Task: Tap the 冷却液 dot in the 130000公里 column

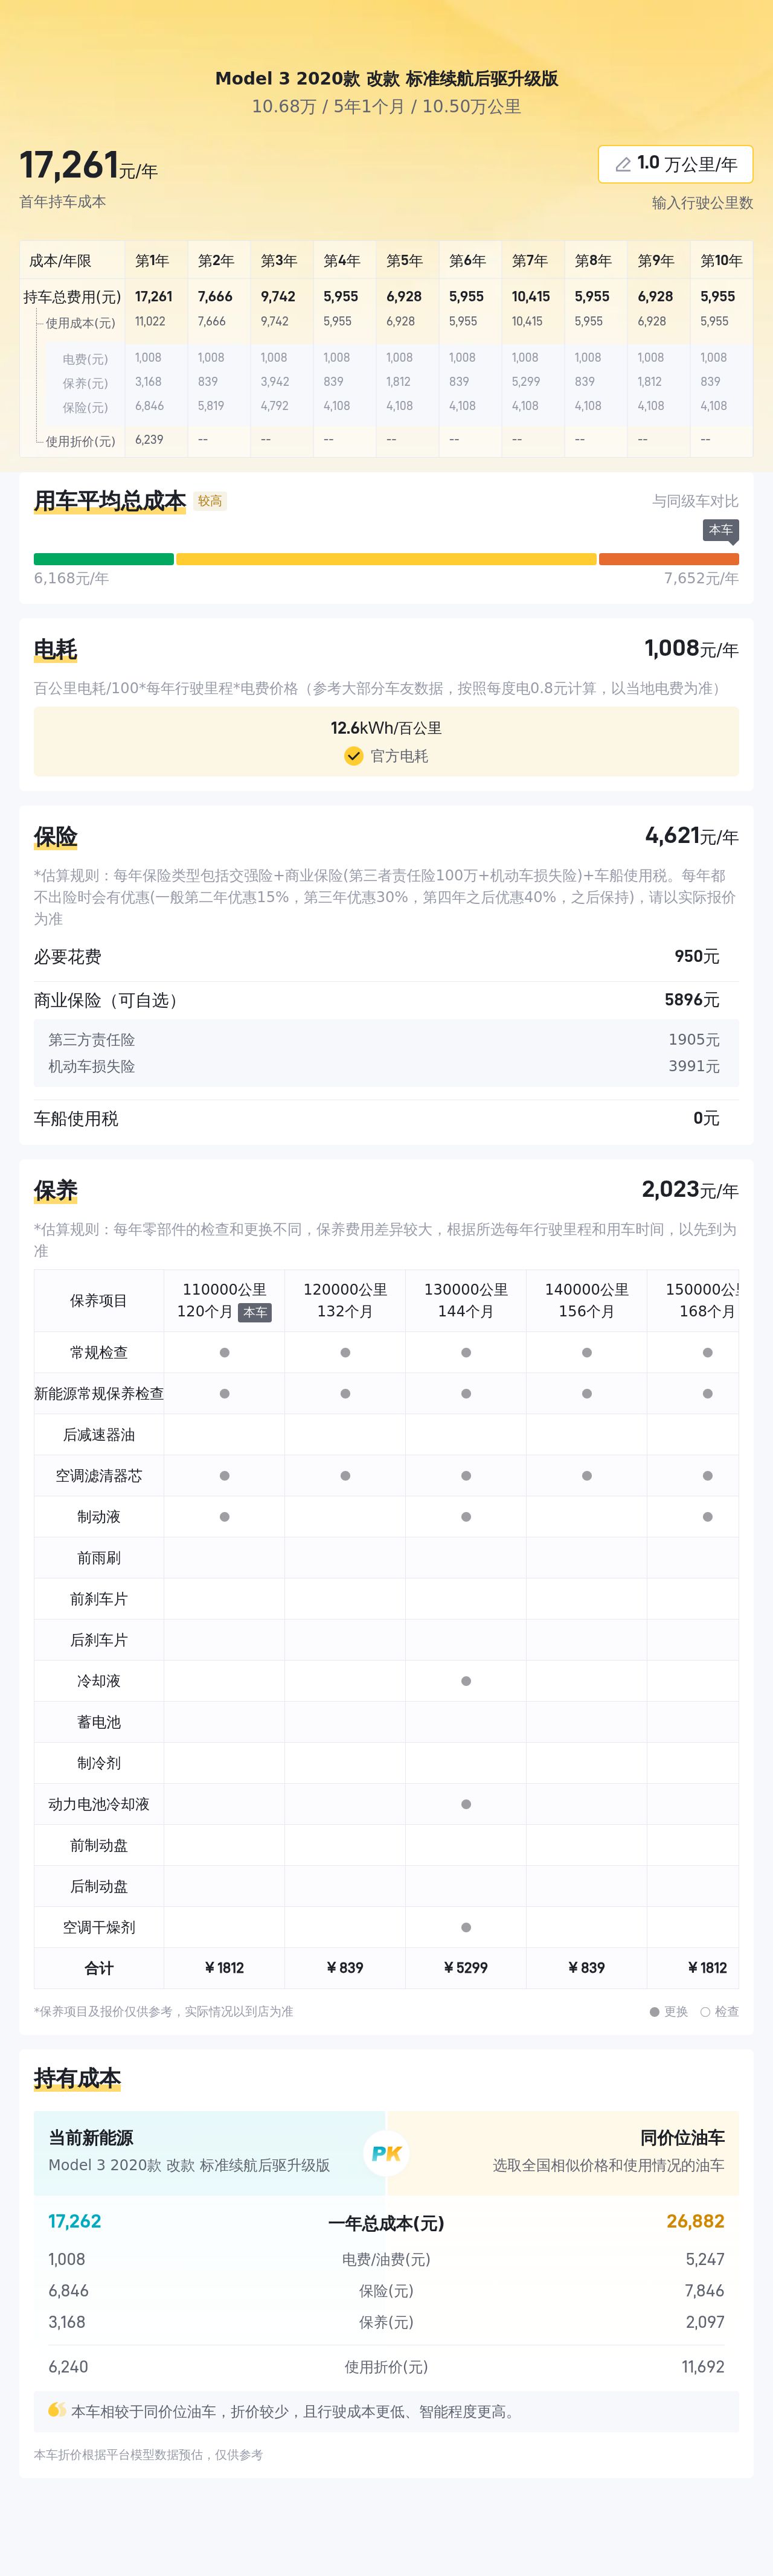Action: pyautogui.click(x=466, y=1681)
